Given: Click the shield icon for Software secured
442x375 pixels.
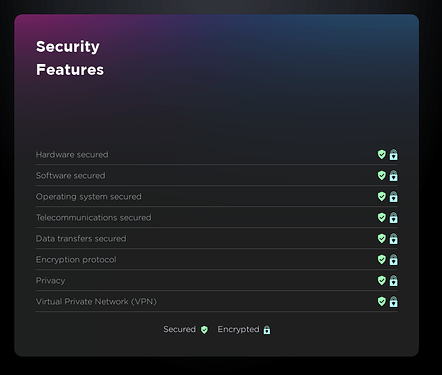Looking at the screenshot, I should [382, 175].
